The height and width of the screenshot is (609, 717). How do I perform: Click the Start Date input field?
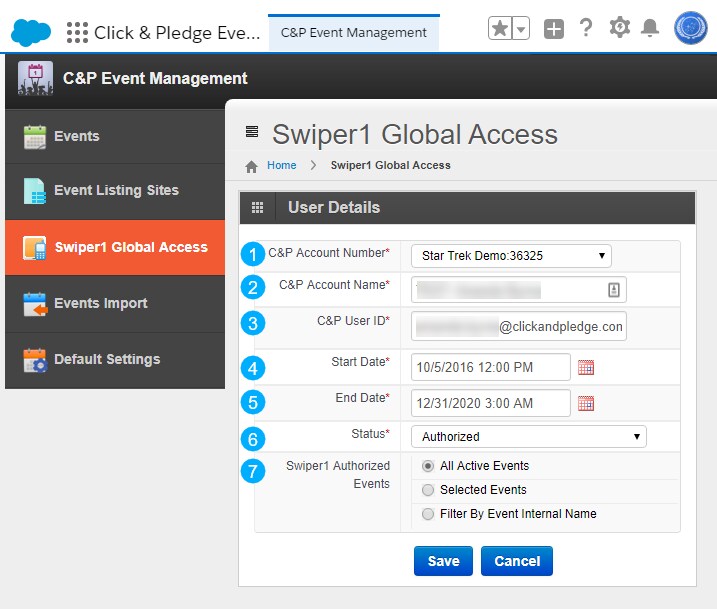coord(491,367)
